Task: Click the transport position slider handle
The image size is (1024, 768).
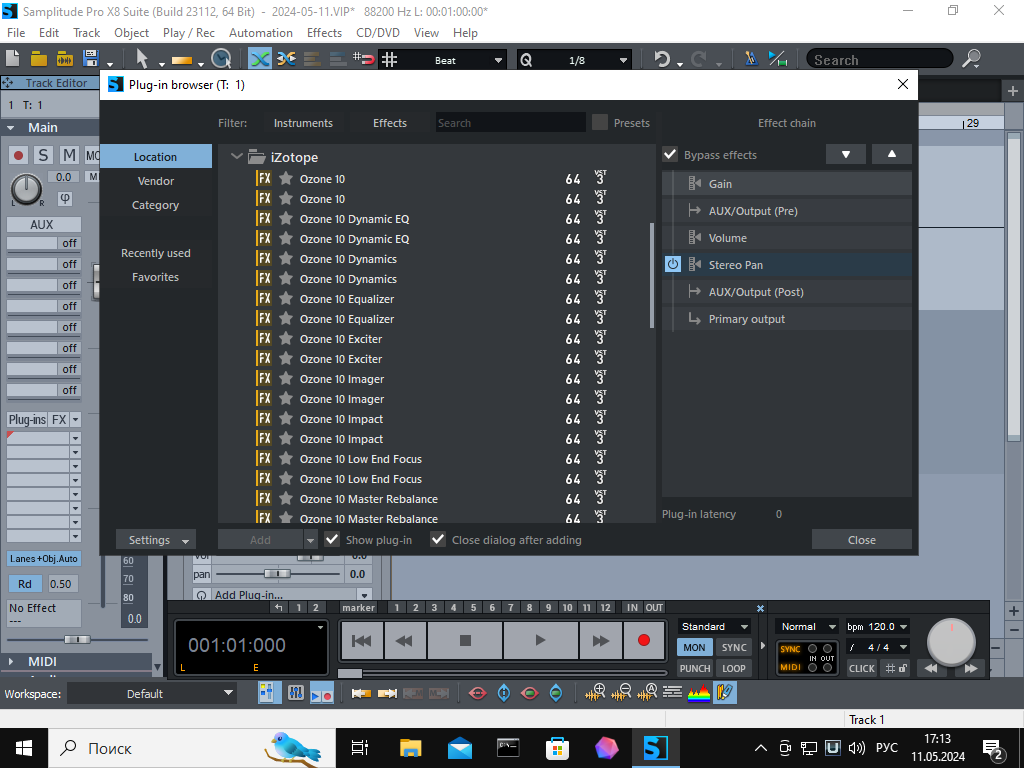Action: tap(349, 673)
